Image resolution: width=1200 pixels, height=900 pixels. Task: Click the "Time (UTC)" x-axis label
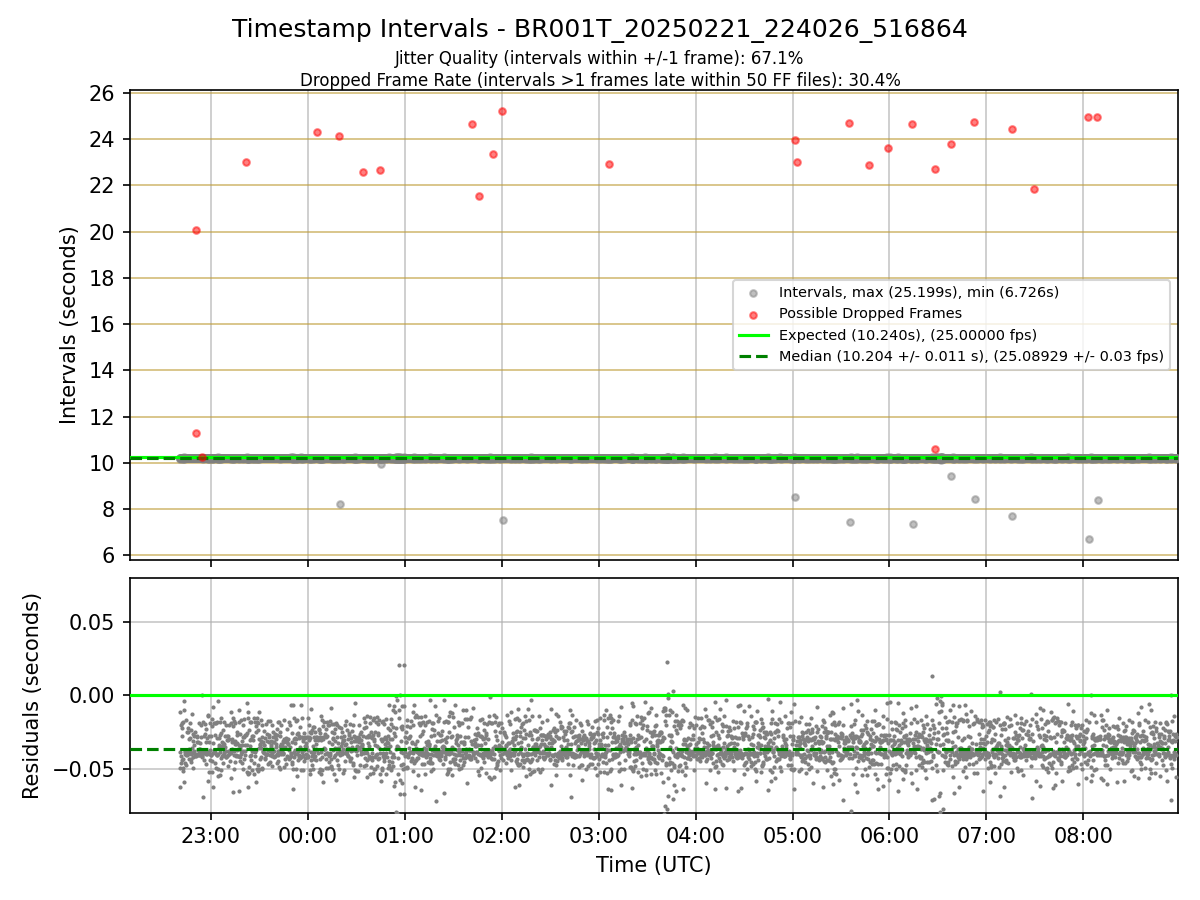[x=653, y=865]
